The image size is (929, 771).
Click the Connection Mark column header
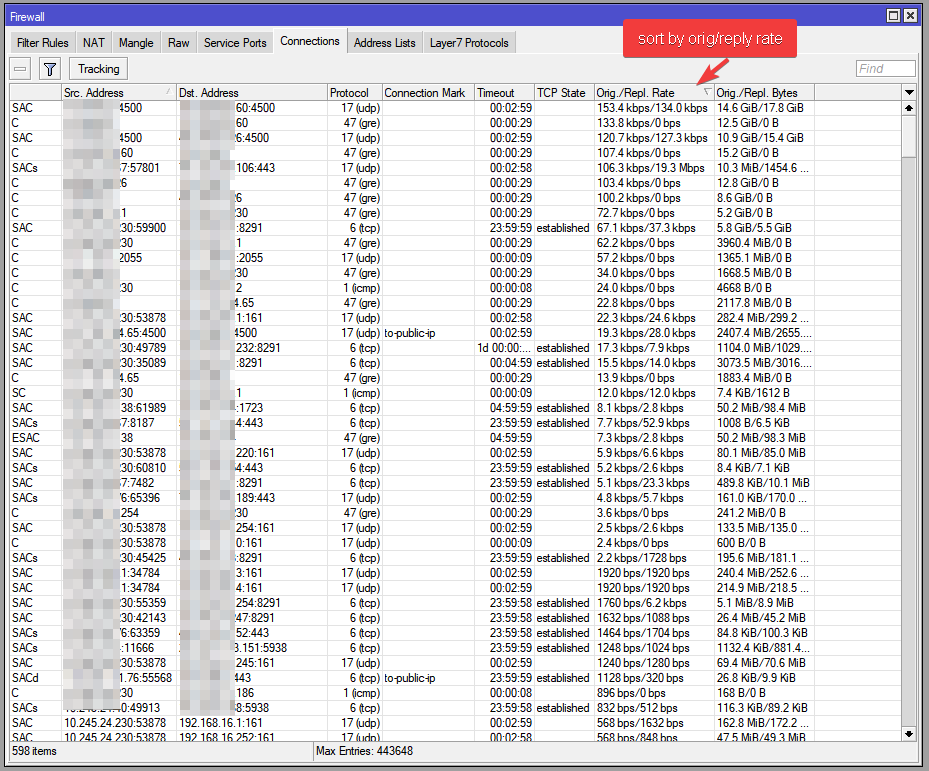[428, 93]
